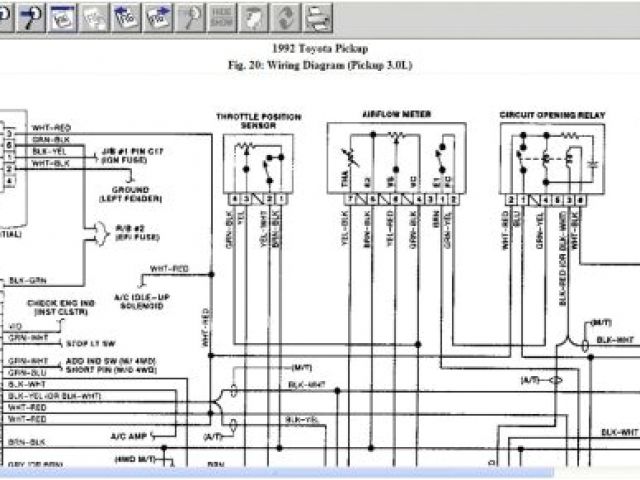The height and width of the screenshot is (480, 640).
Task: Toggle the Hide/Show toolbar button
Action: 222,15
